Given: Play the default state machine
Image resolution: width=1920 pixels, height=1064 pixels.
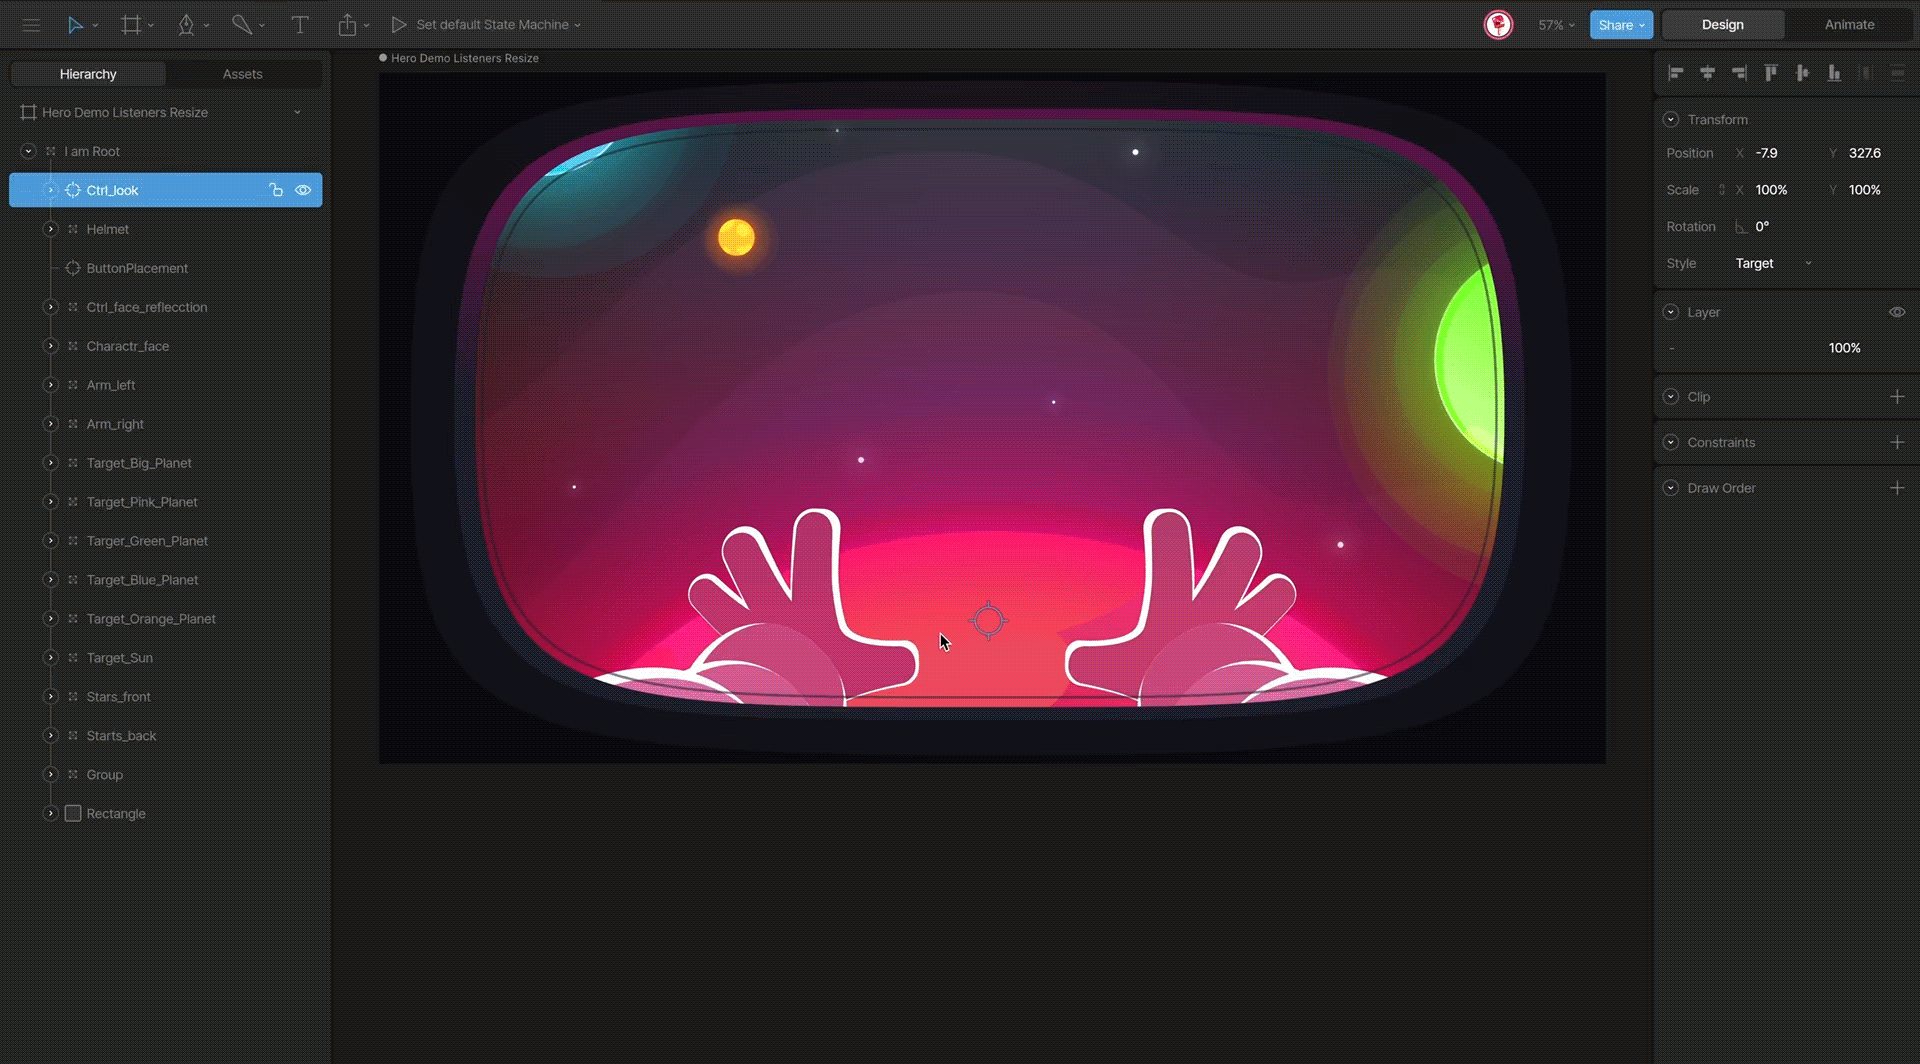Looking at the screenshot, I should tap(398, 25).
